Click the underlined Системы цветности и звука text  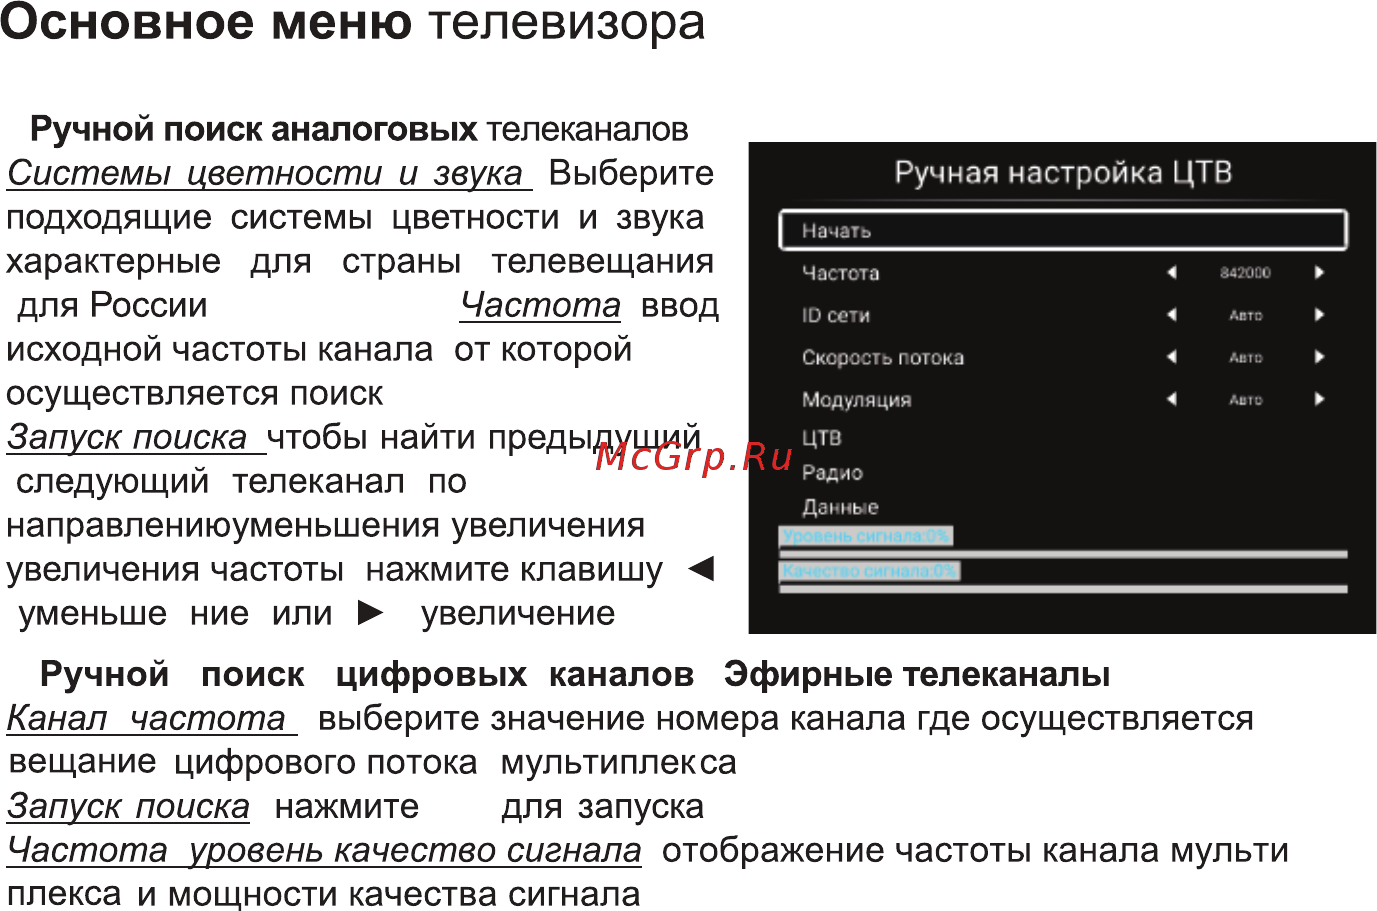coord(266,173)
